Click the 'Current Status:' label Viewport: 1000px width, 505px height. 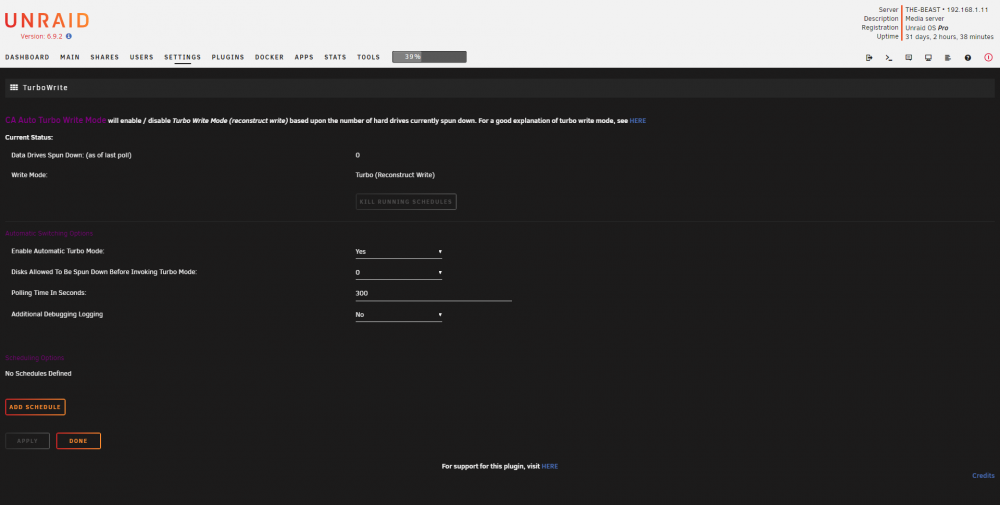29,137
